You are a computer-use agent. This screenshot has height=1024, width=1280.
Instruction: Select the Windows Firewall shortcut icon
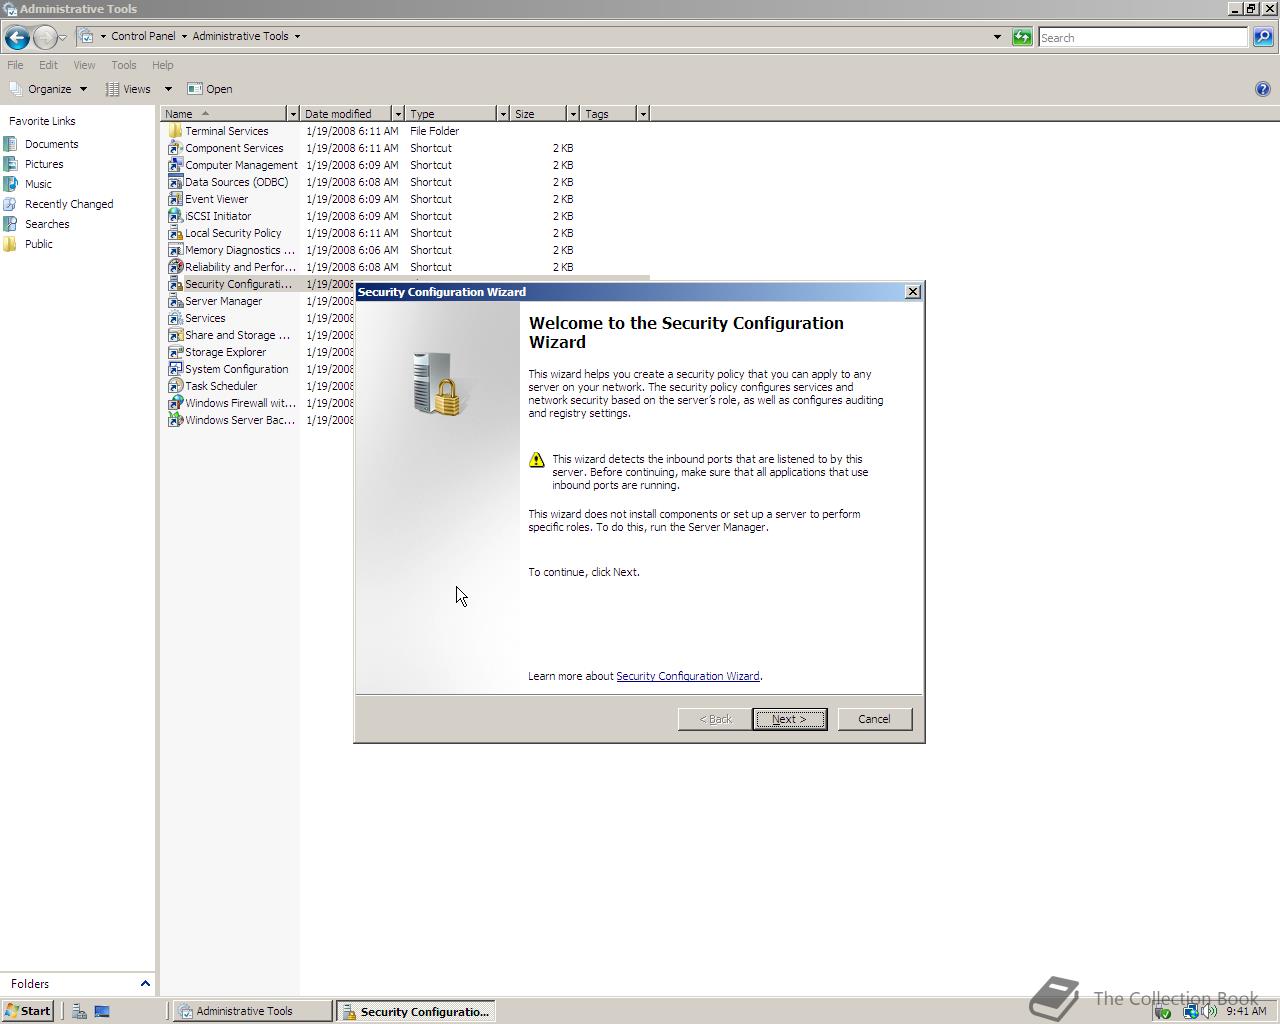point(175,403)
